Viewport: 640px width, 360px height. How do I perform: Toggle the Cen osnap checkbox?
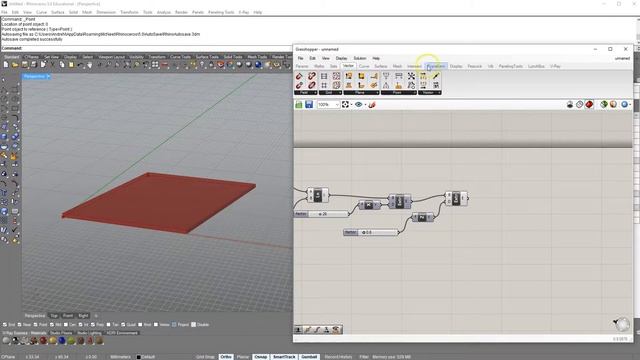pyautogui.click(x=66, y=324)
